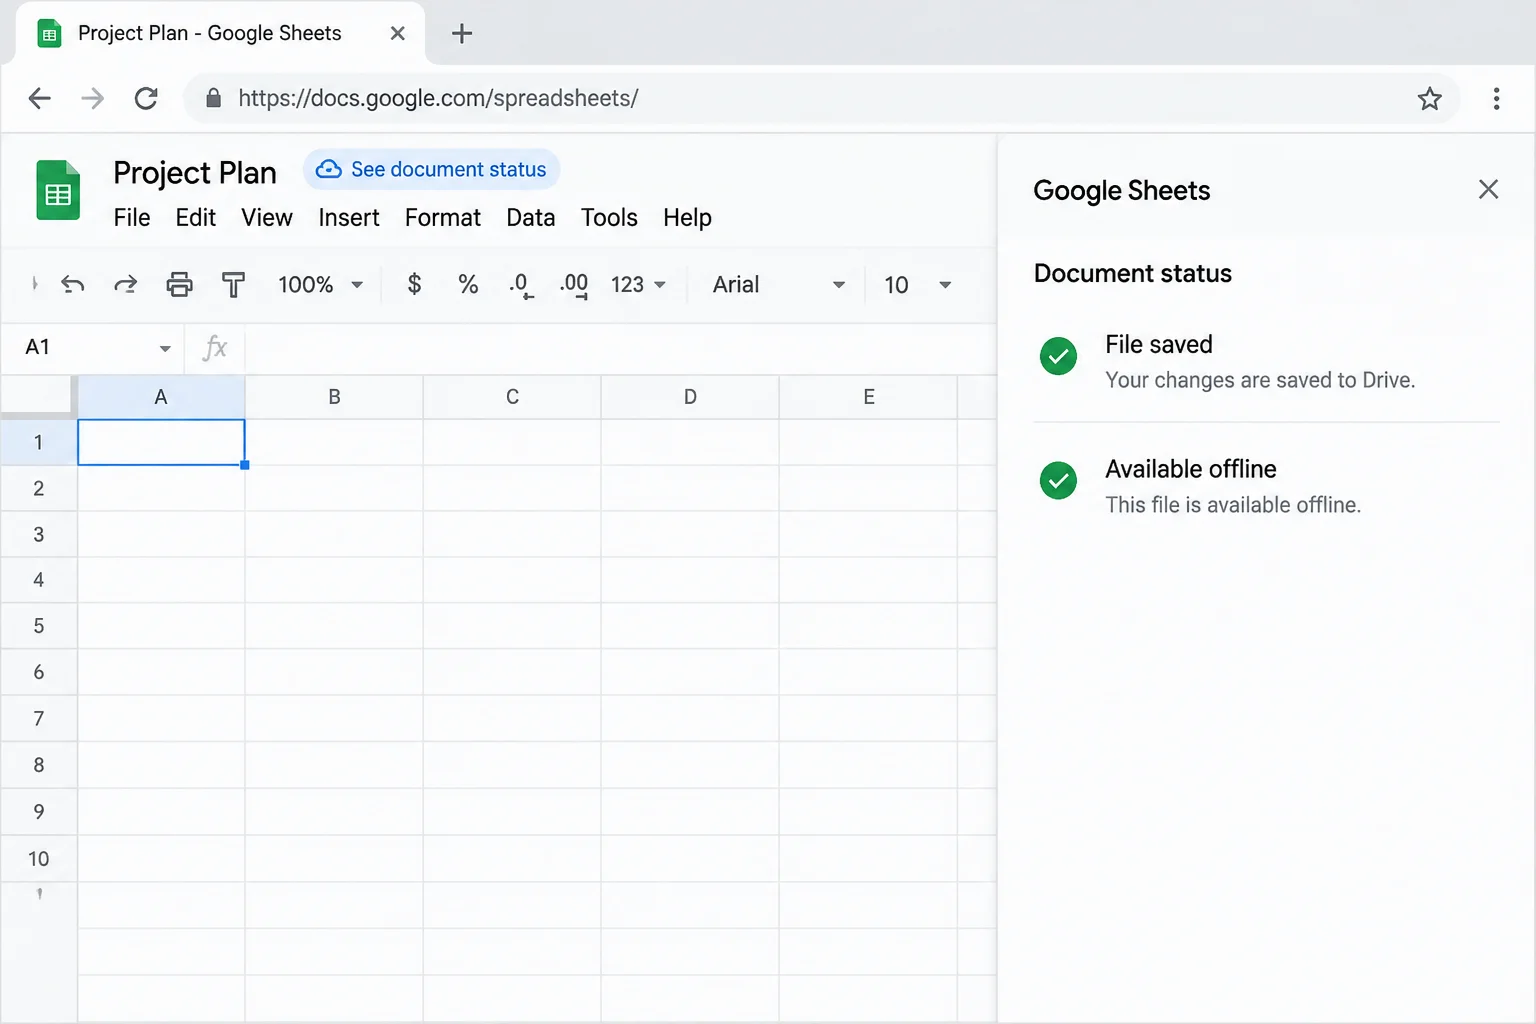Select column D header
This screenshot has width=1536, height=1024.
pyautogui.click(x=690, y=397)
